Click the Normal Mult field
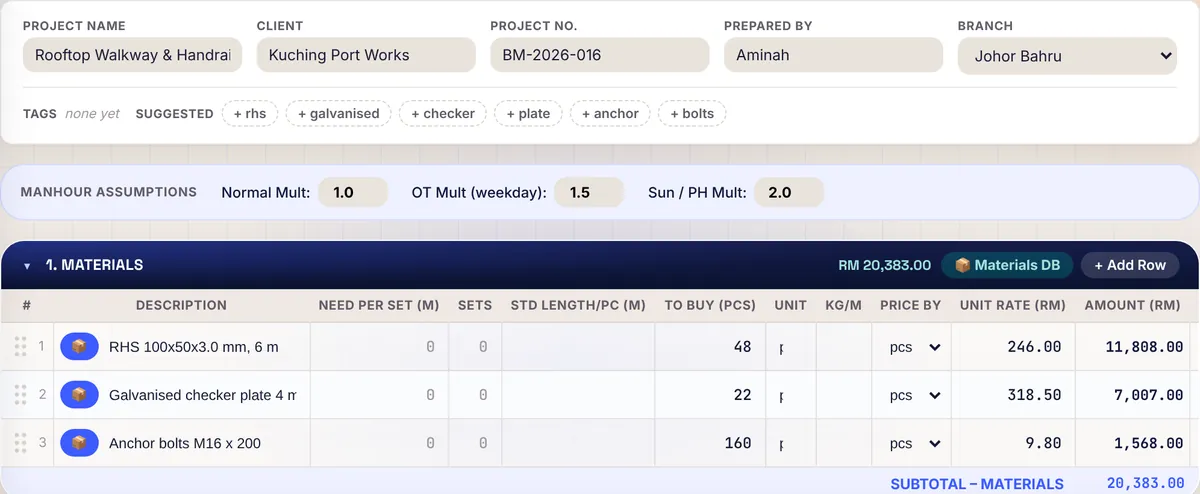 (353, 192)
